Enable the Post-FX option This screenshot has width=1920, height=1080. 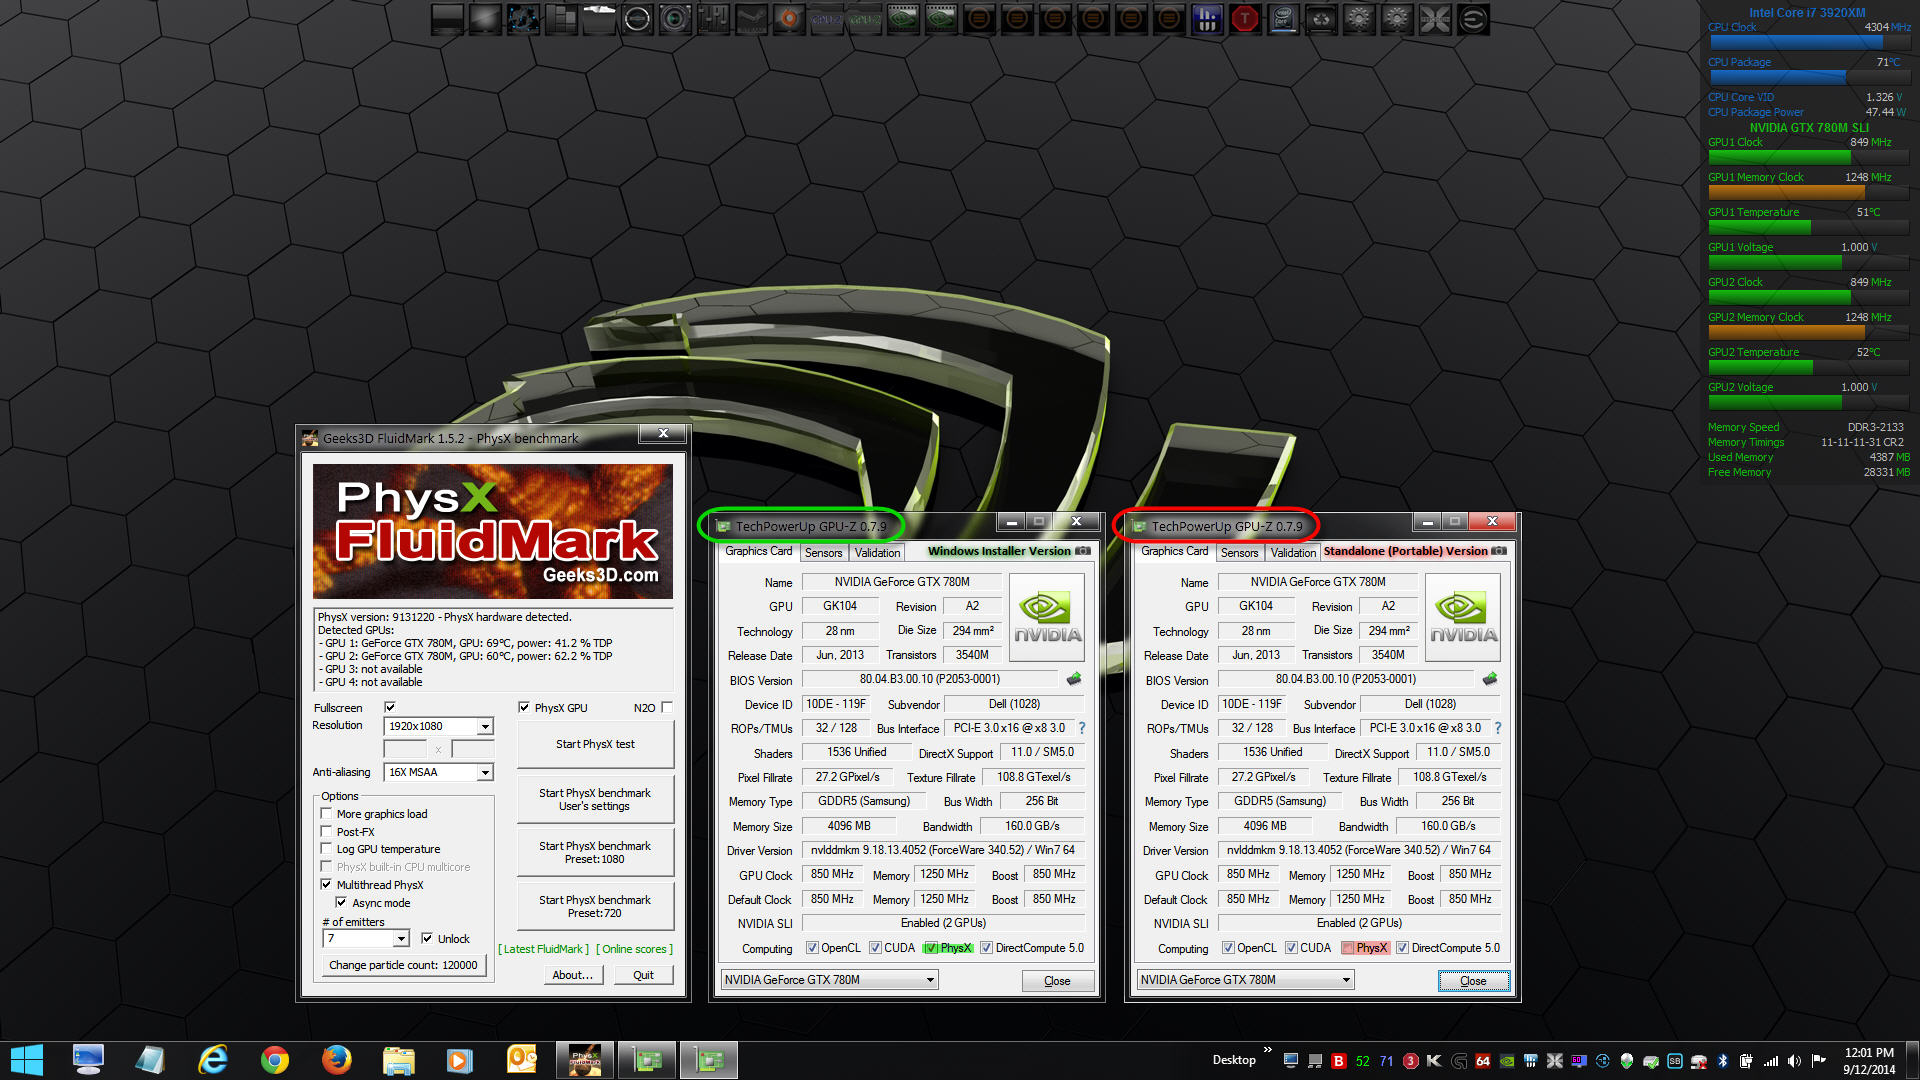[x=326, y=832]
